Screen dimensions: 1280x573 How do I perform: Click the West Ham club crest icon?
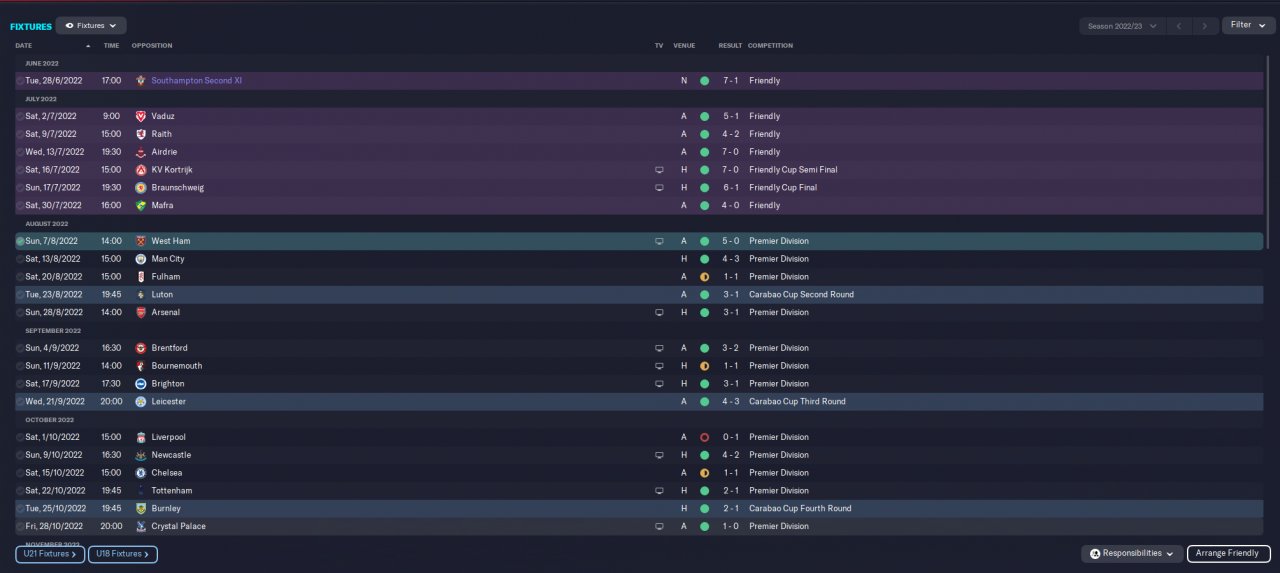141,241
